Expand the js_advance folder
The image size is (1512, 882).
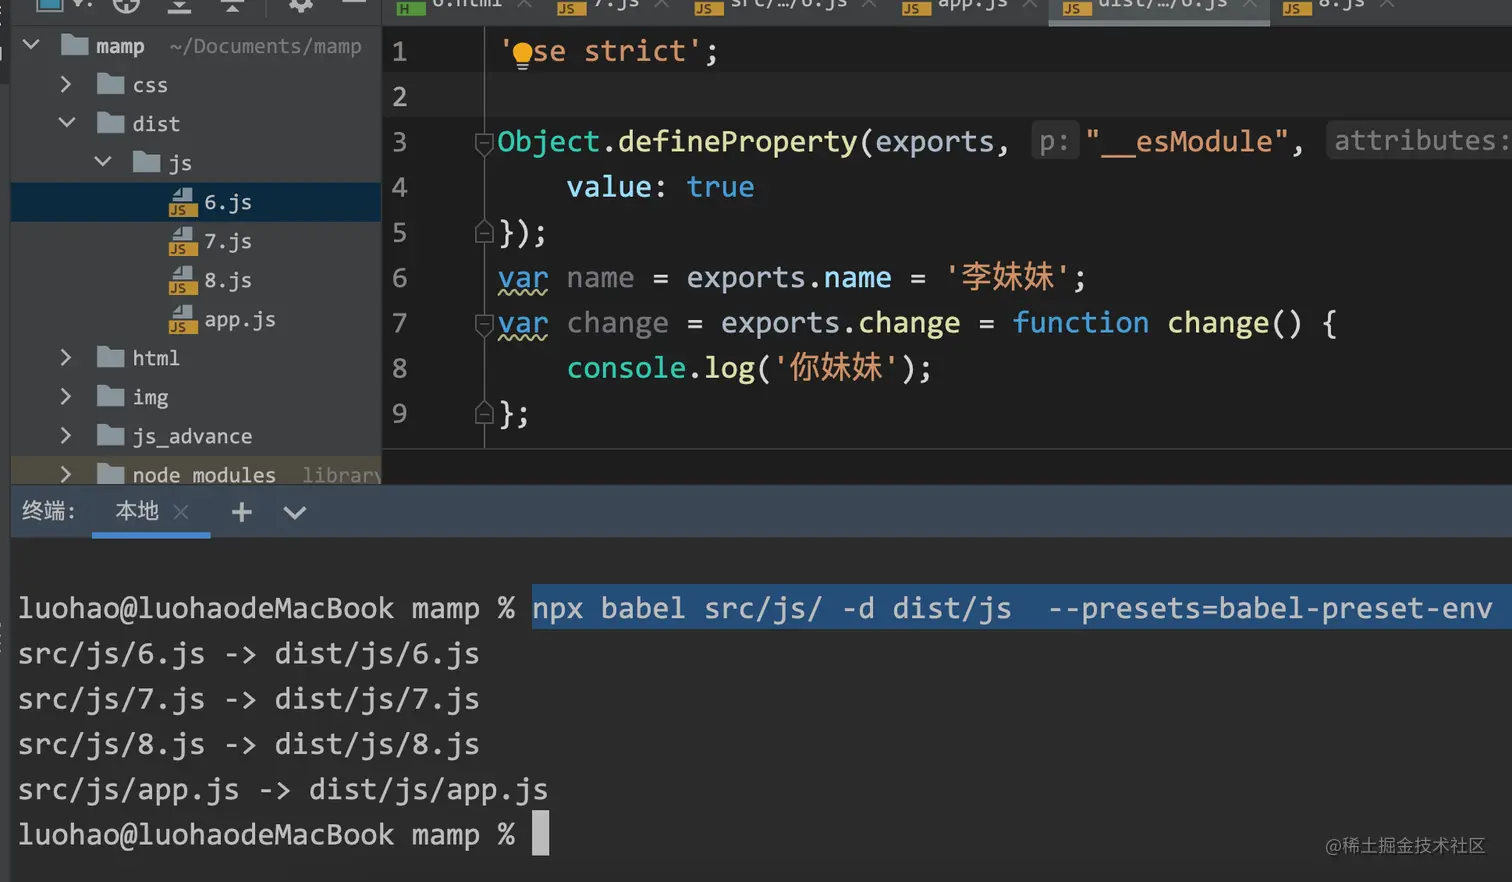pos(66,435)
